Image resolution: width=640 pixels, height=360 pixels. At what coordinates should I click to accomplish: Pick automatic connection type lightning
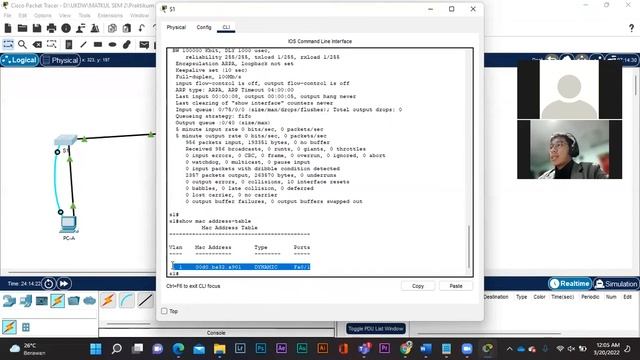tap(108, 300)
